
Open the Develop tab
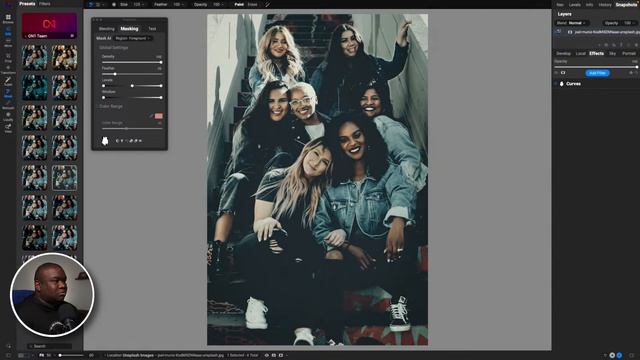(563, 53)
